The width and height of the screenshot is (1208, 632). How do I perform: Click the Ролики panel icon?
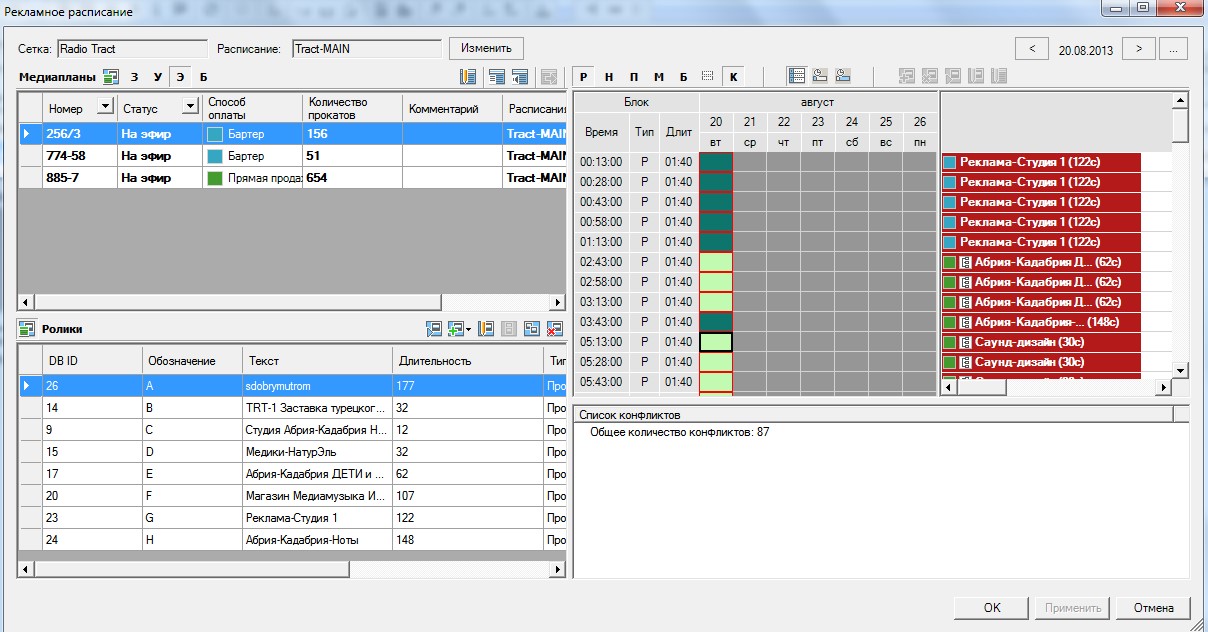[x=27, y=328]
